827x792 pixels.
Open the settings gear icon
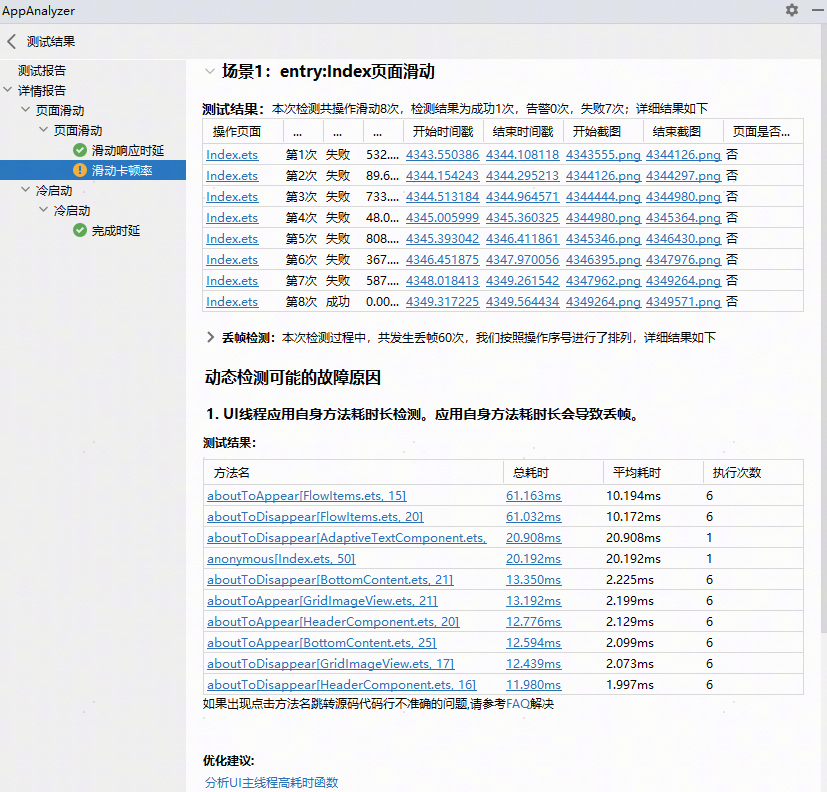[792, 10]
